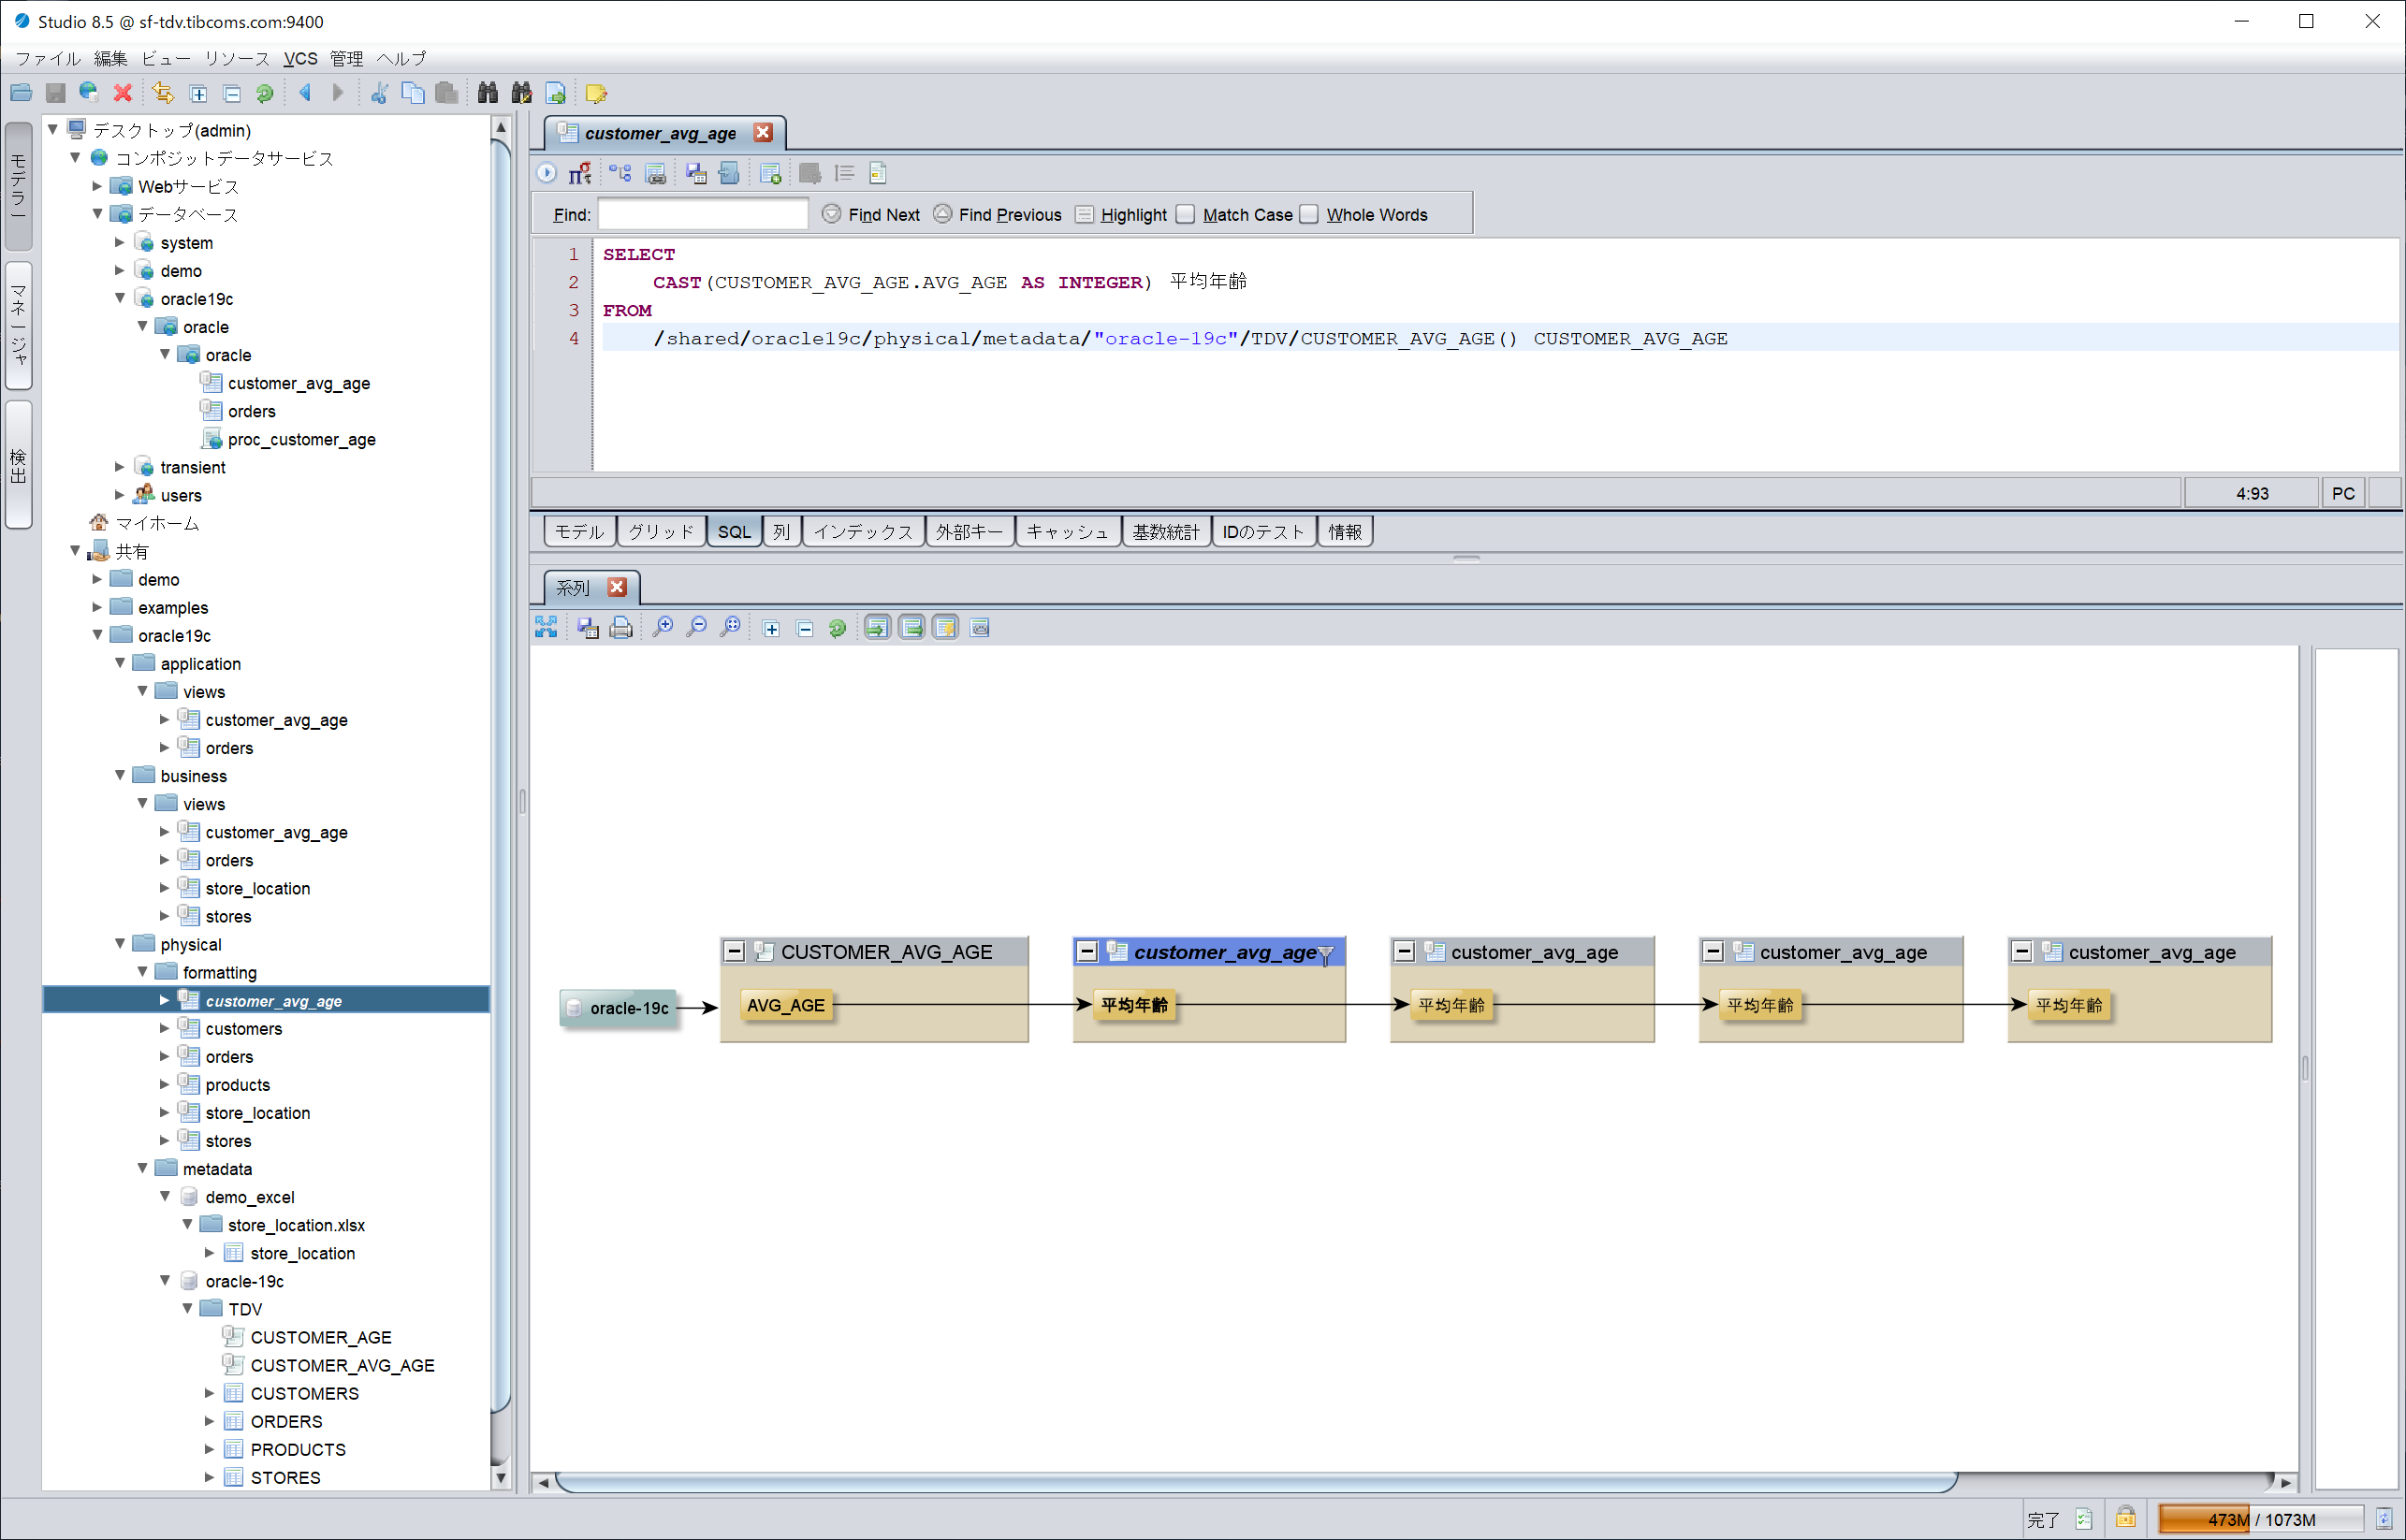Click the copy icon in main toolbar
The width and height of the screenshot is (2406, 1540).
[412, 93]
